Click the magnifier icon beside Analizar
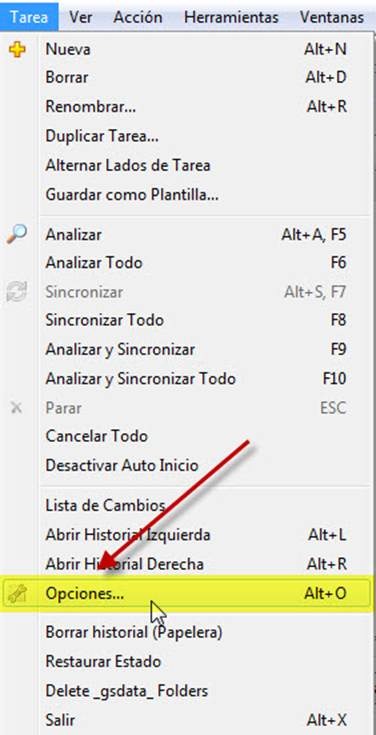Screen dimensions: 376x735 click(x=17, y=234)
